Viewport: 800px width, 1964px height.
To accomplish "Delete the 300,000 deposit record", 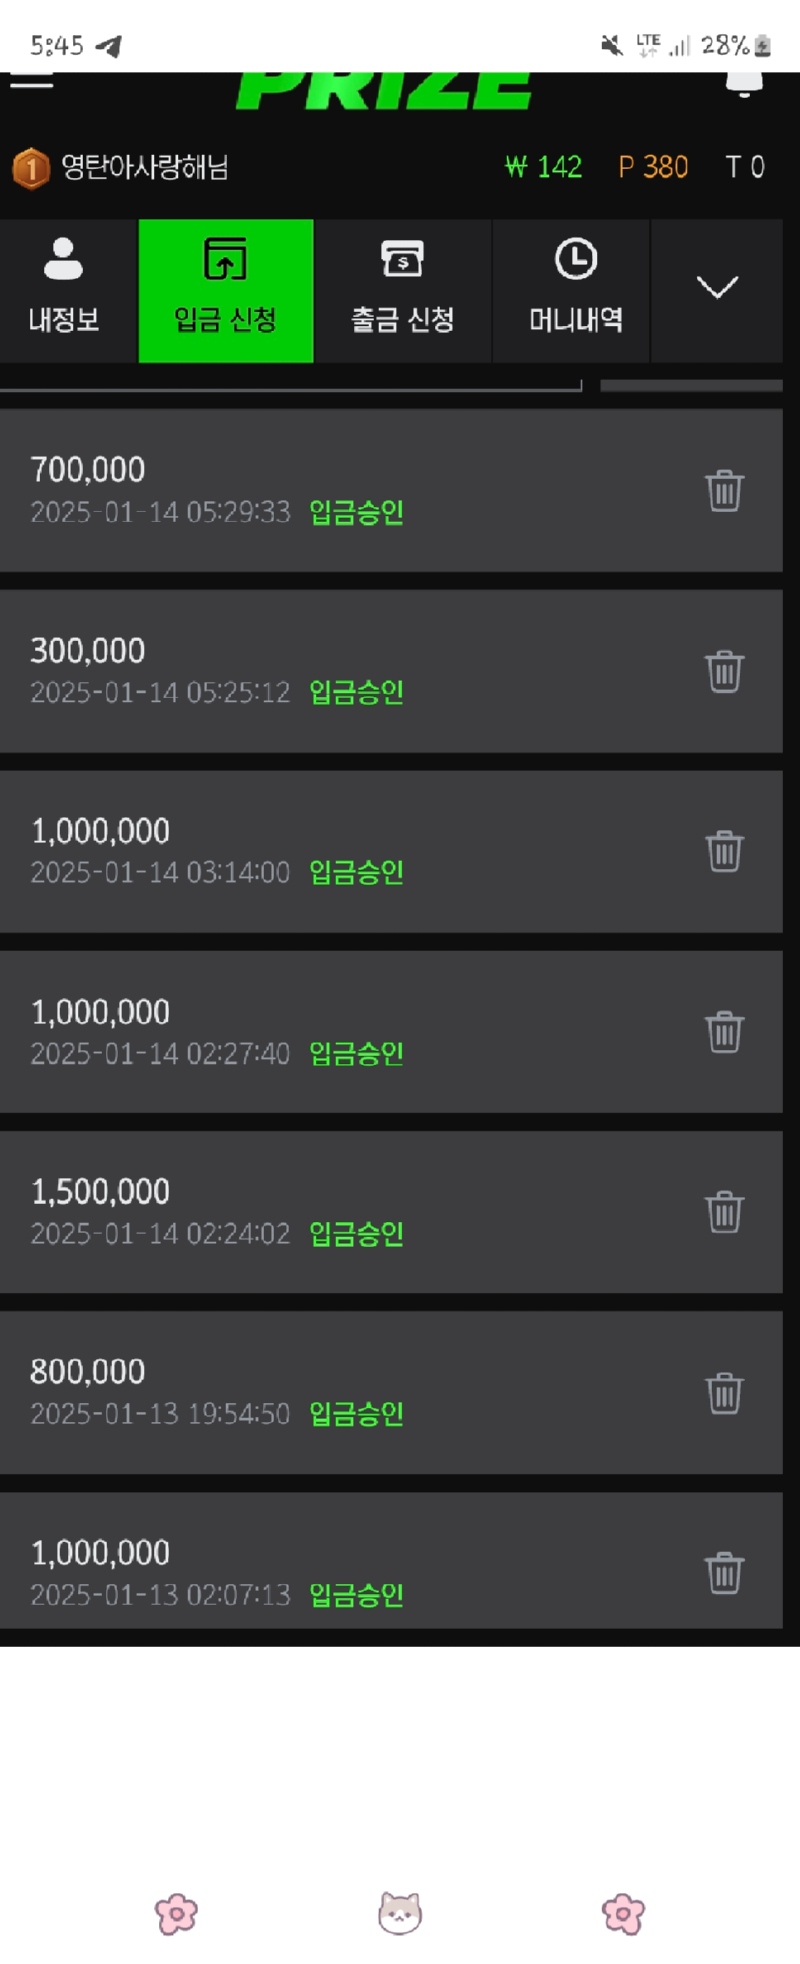I will click(x=724, y=671).
